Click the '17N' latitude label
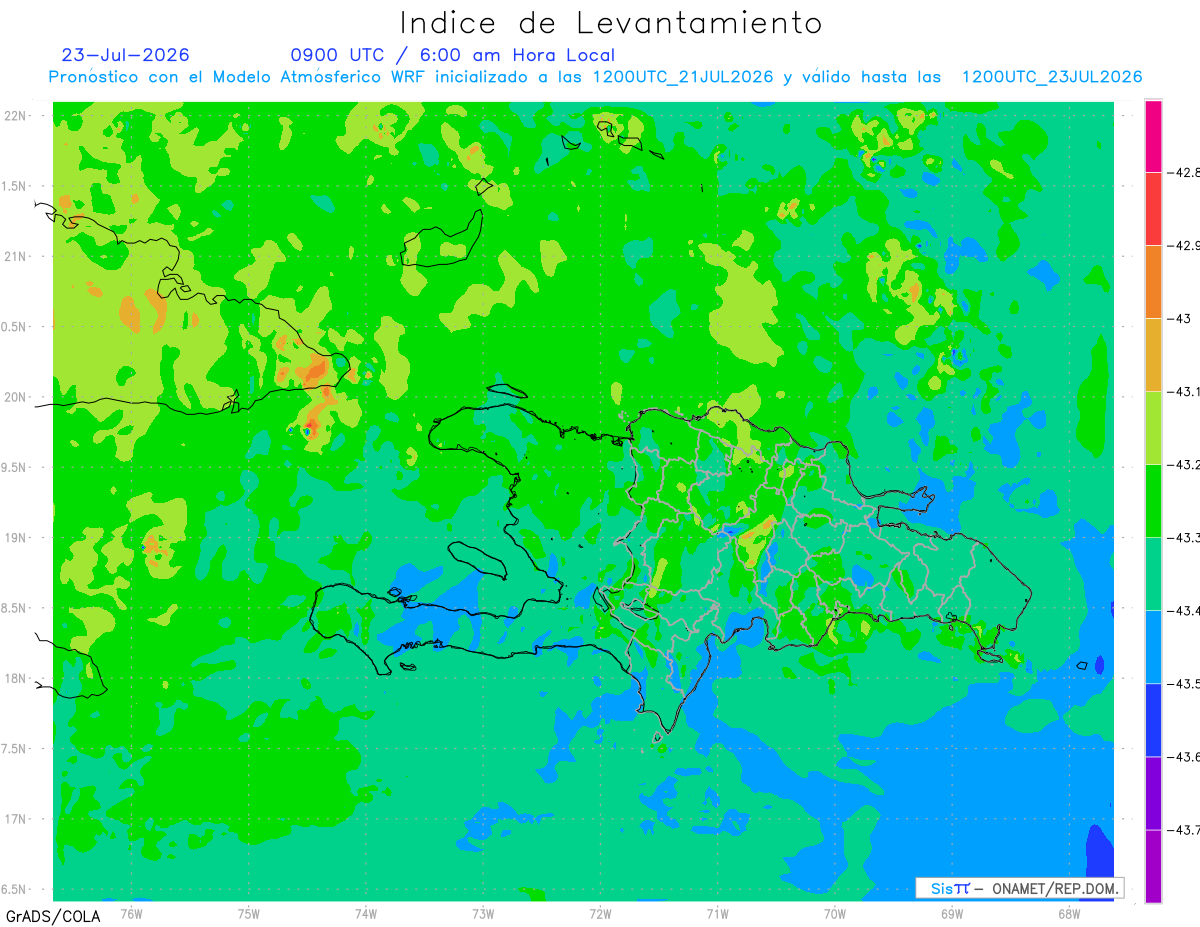This screenshot has height=927, width=1200. coord(16,819)
